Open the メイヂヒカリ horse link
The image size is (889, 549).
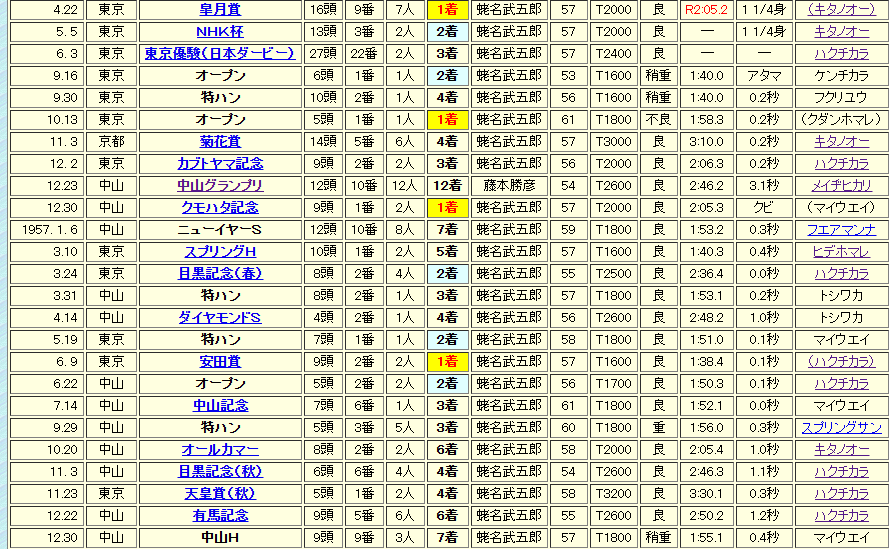[841, 186]
